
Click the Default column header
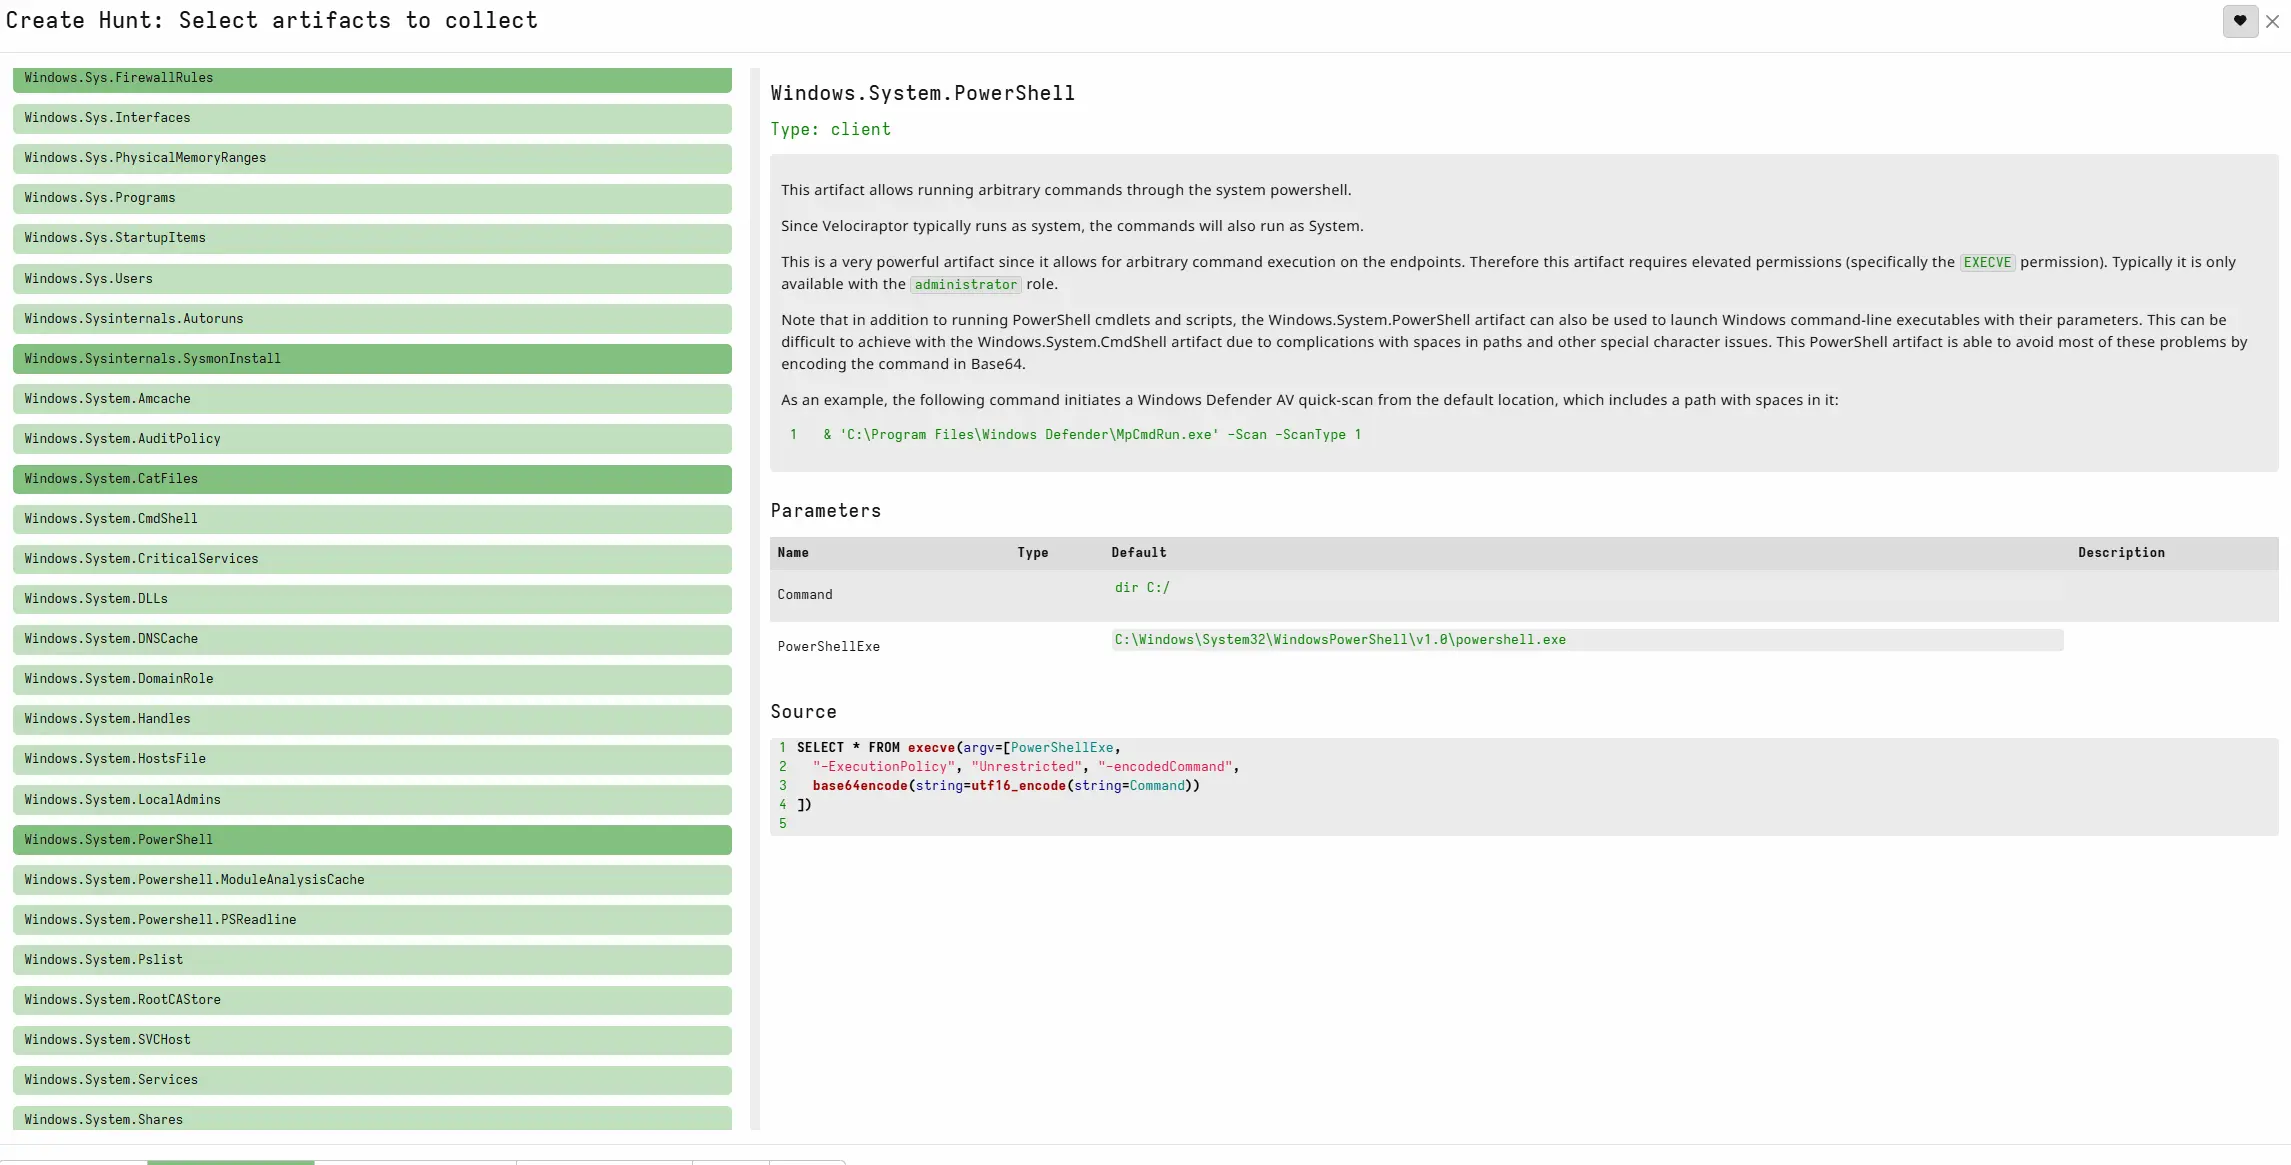click(1139, 553)
